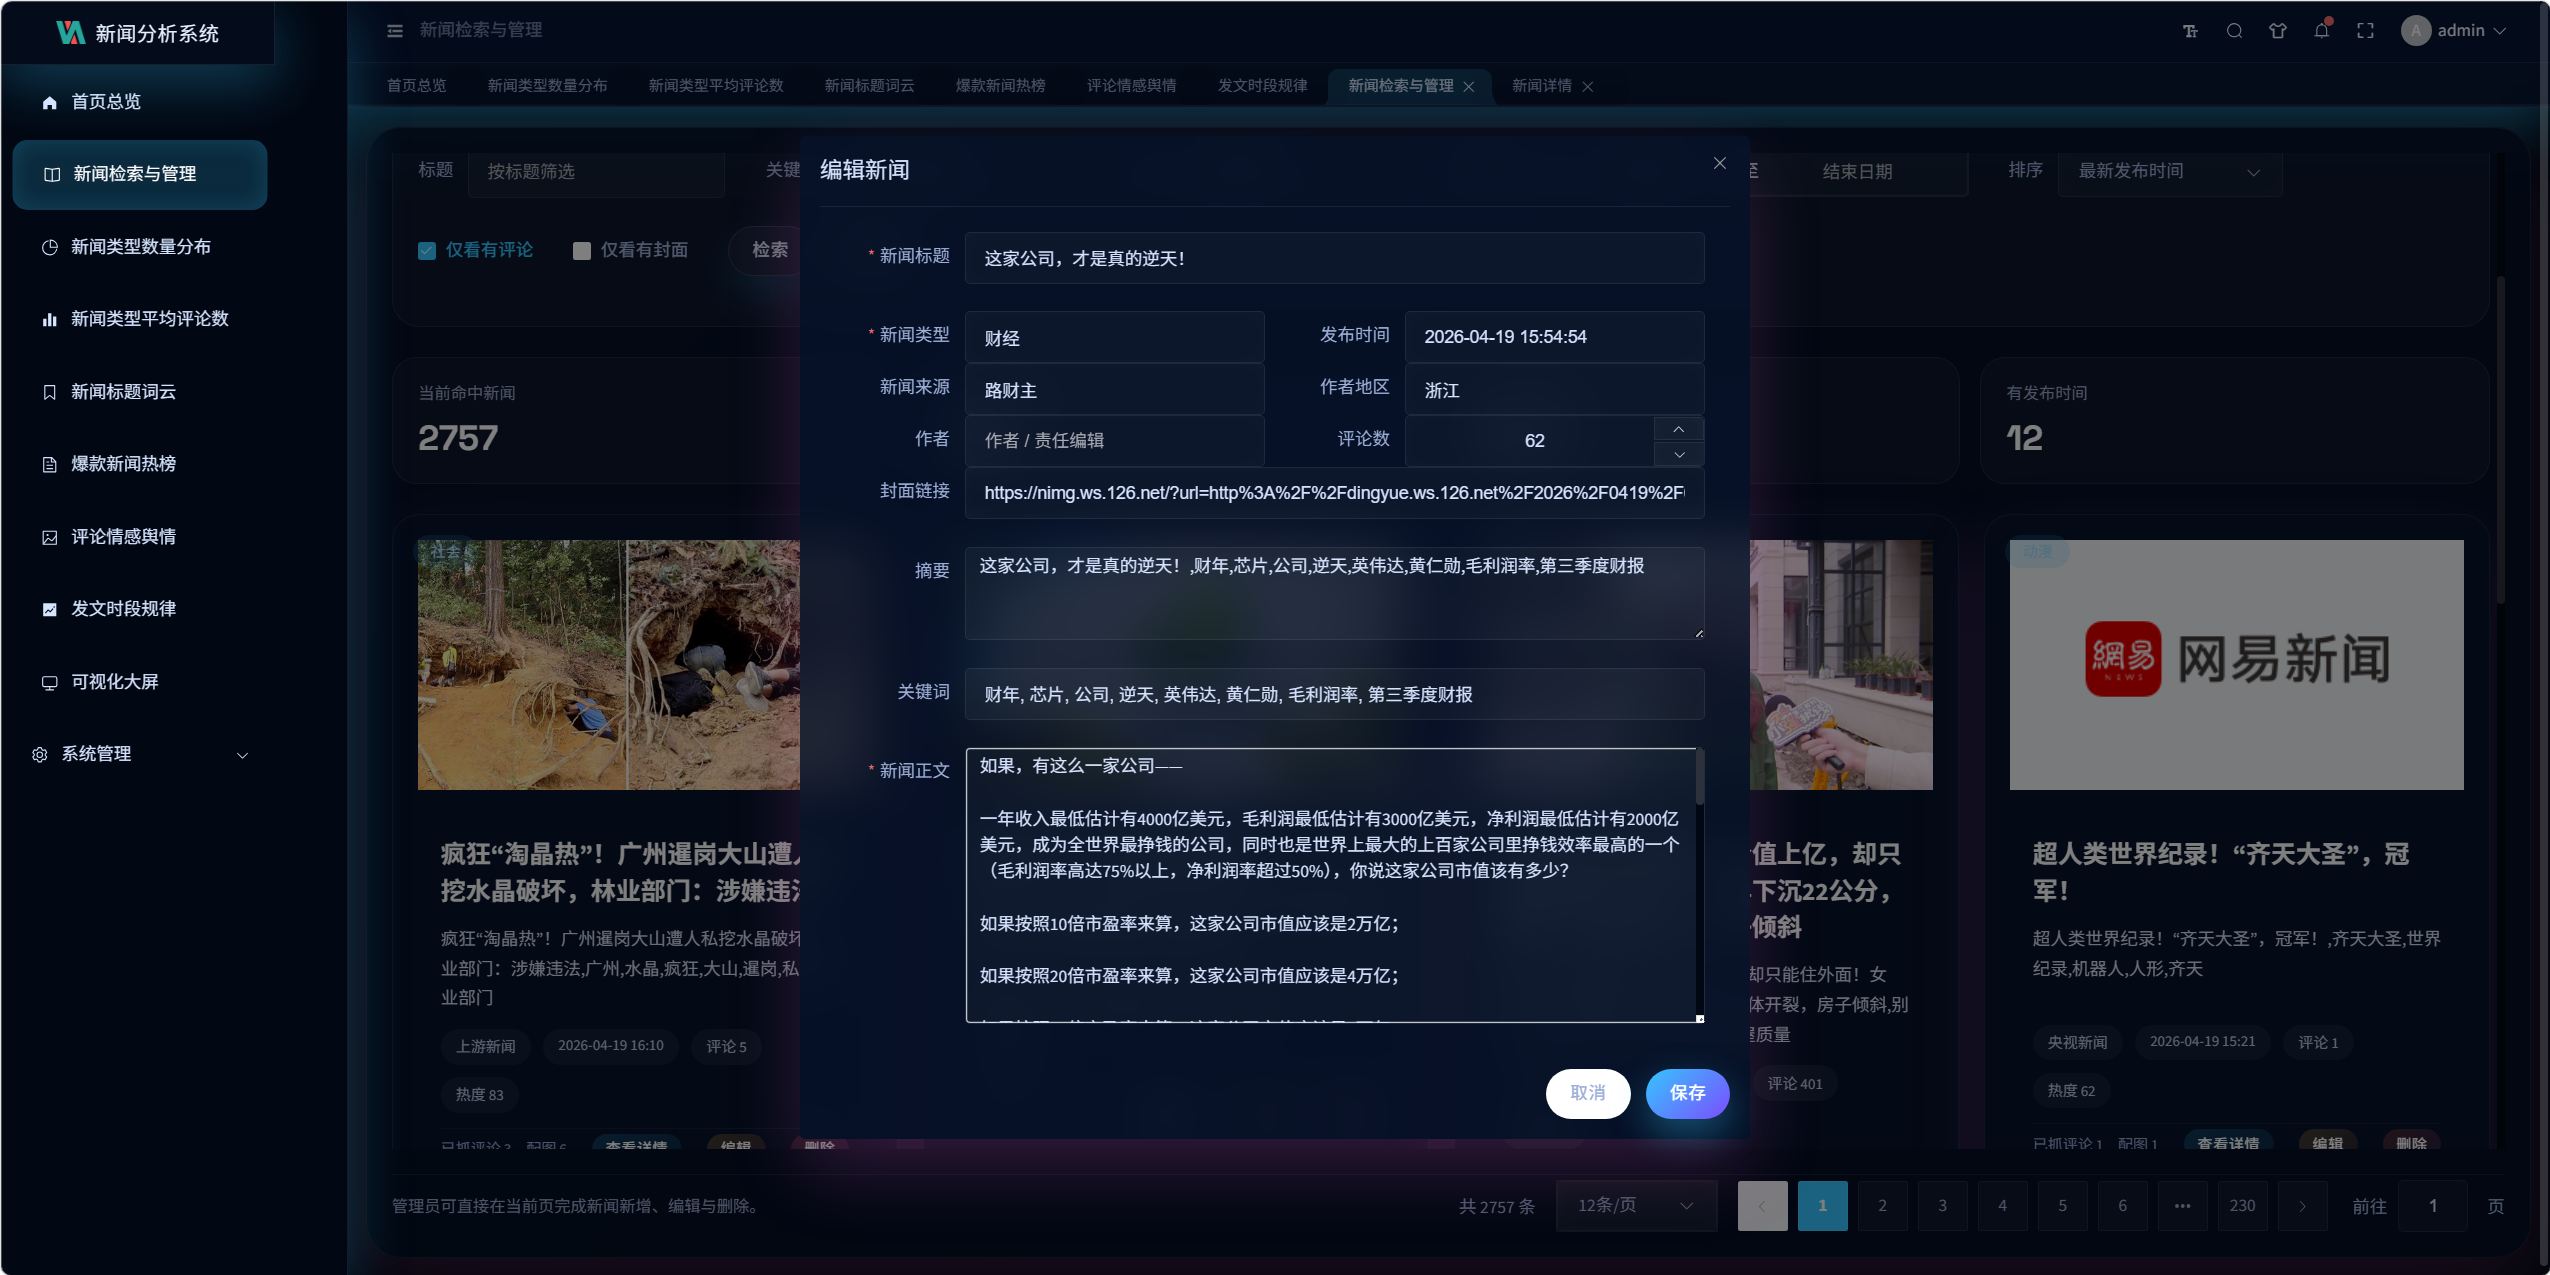Close the 编辑新闻 dialog
Screen dimensions: 2550x1275
click(1720, 163)
